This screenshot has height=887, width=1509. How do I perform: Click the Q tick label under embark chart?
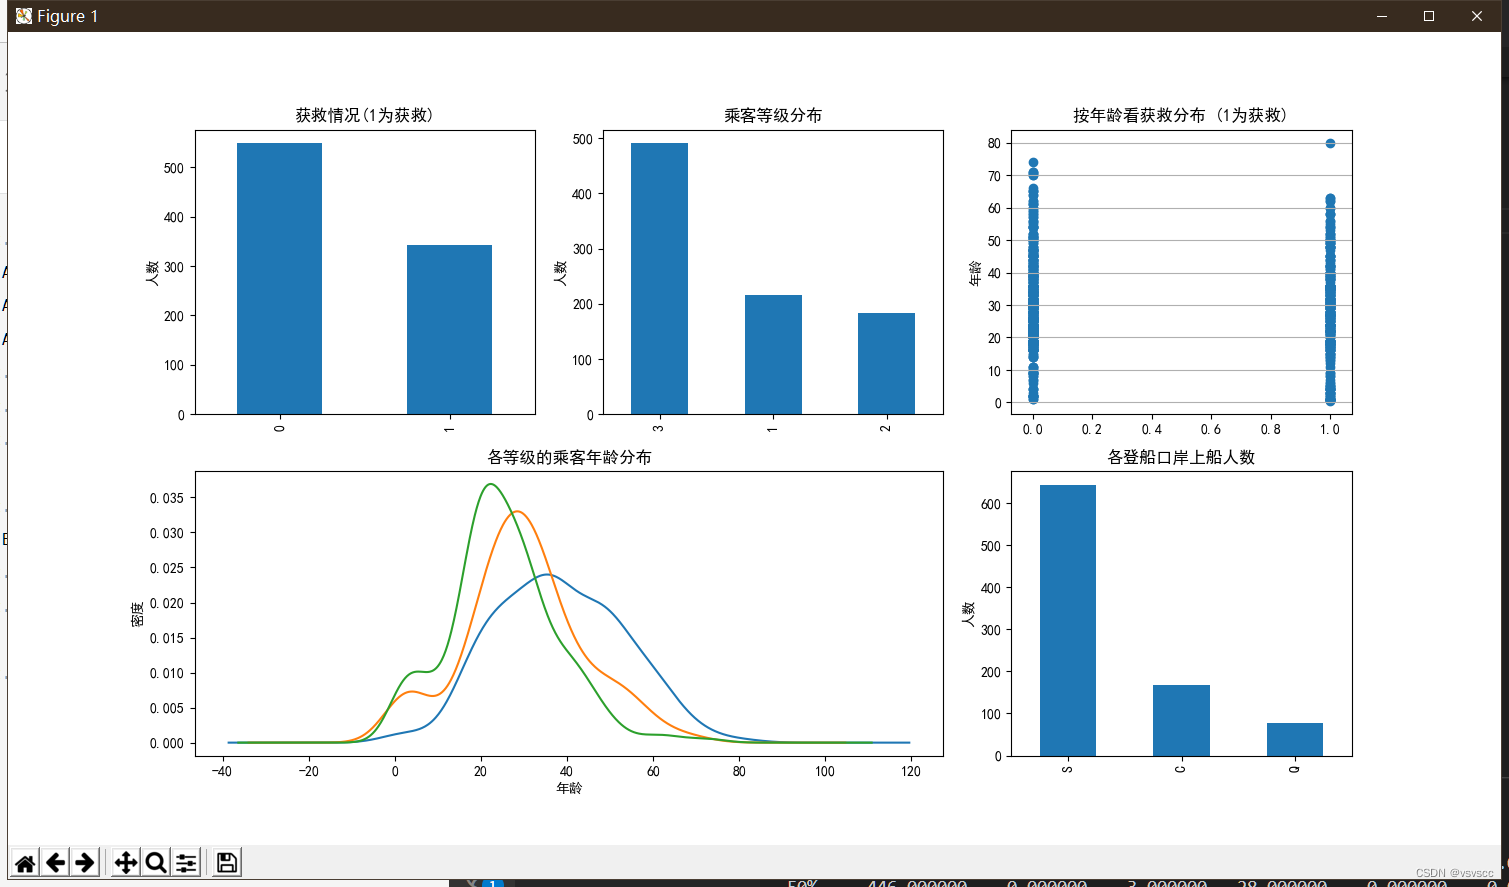(x=1295, y=770)
